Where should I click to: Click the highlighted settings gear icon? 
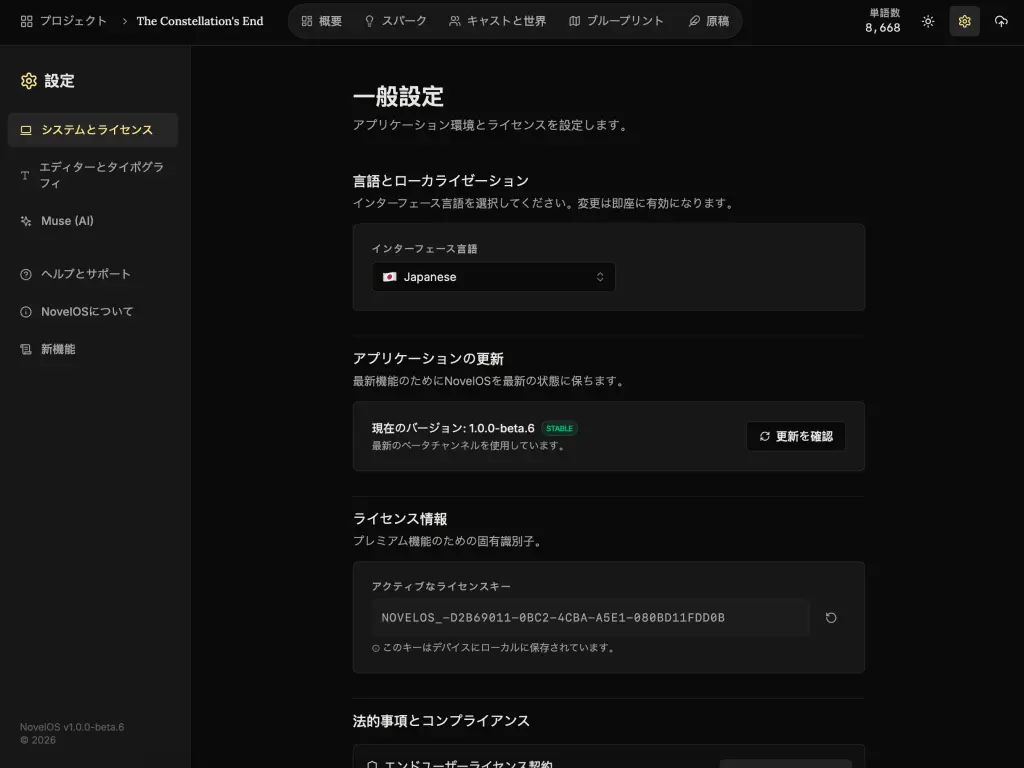[x=964, y=20]
